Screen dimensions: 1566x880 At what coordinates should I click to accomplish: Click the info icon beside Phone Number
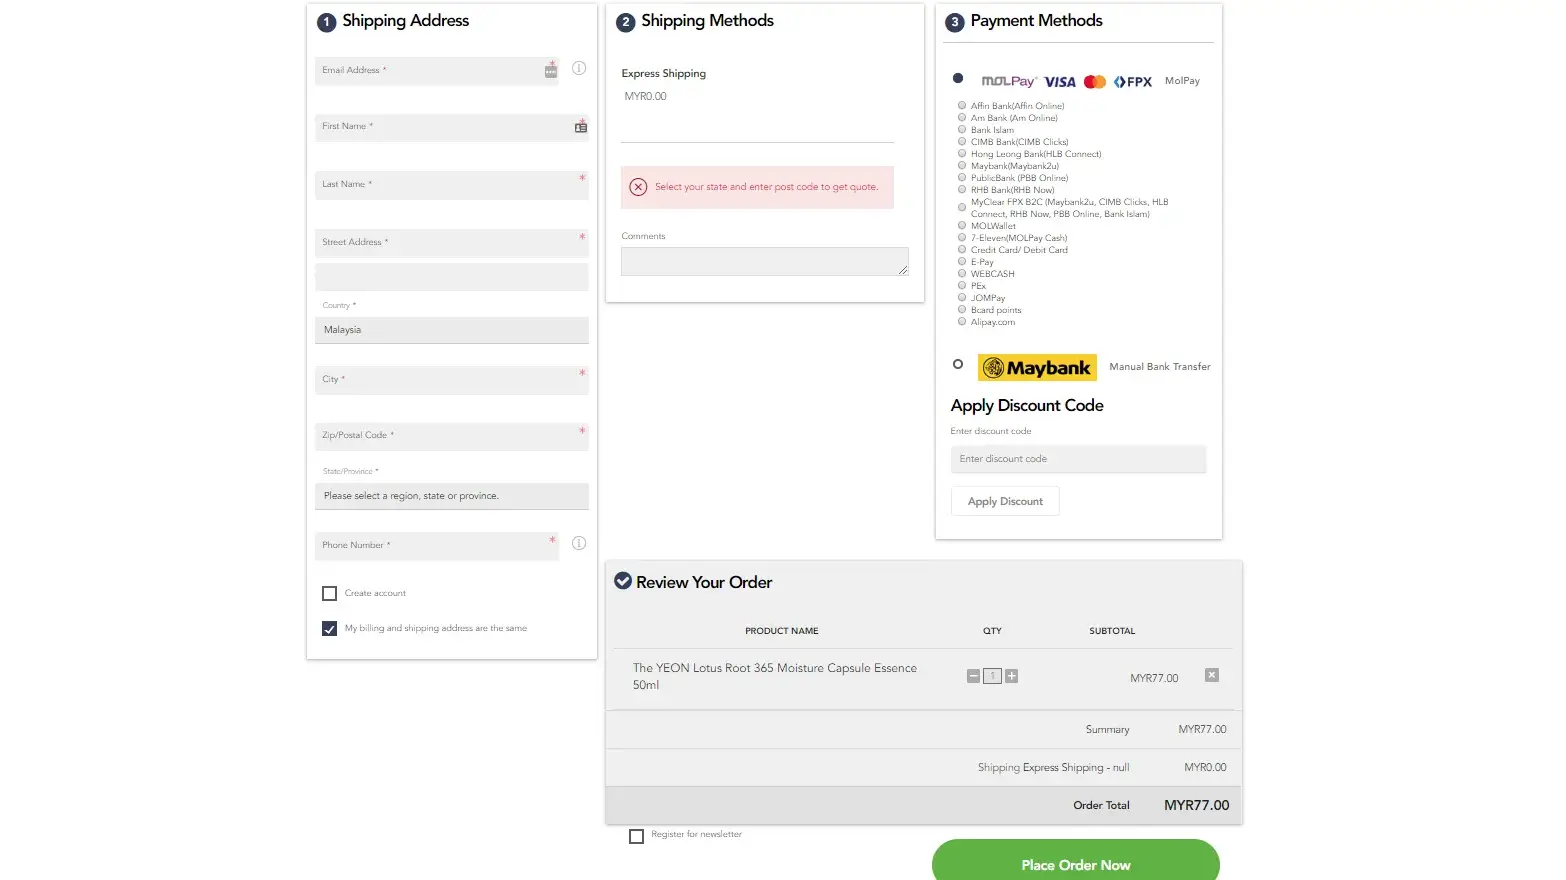(x=579, y=543)
